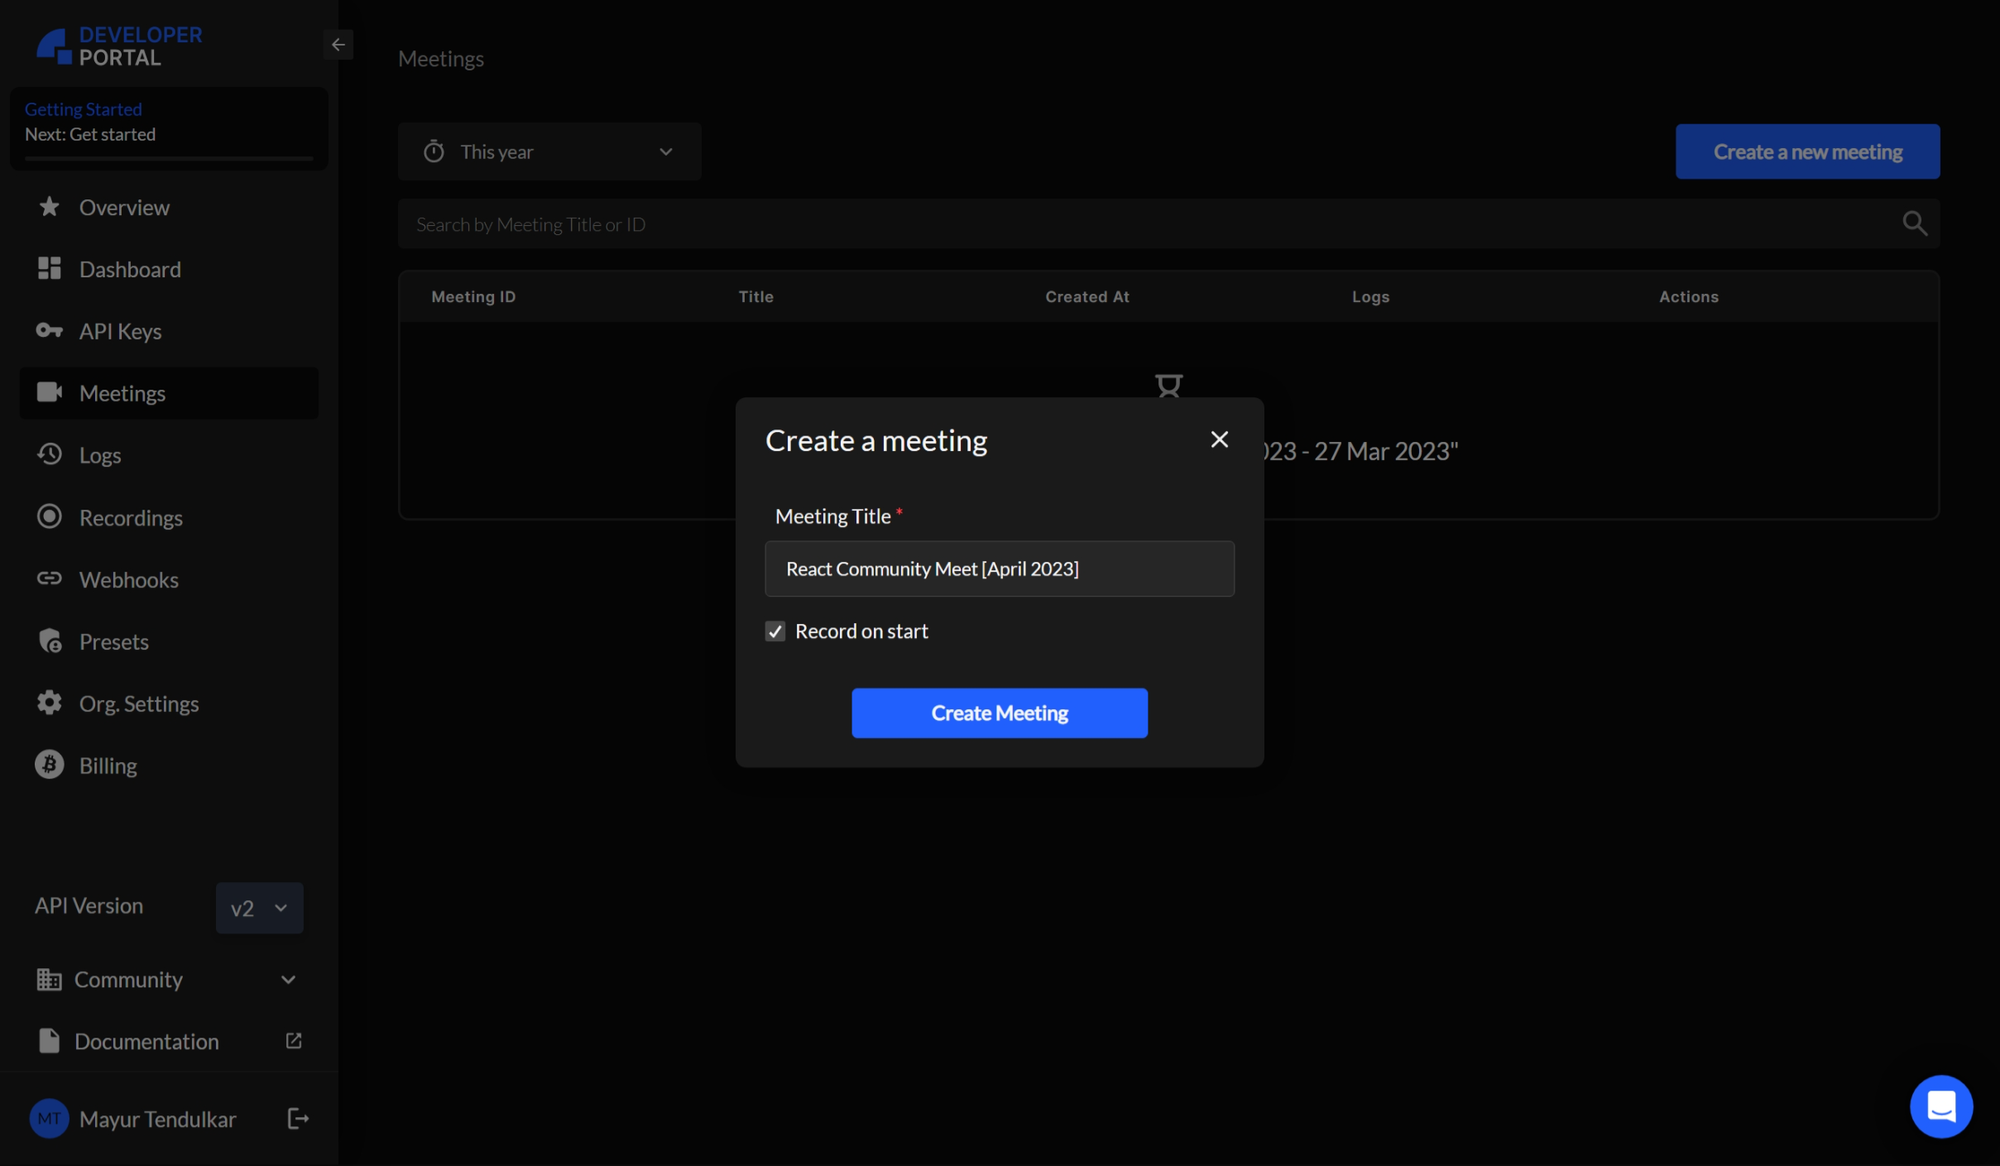This screenshot has height=1166, width=2000.
Task: Click the API Keys lock icon
Action: point(50,330)
